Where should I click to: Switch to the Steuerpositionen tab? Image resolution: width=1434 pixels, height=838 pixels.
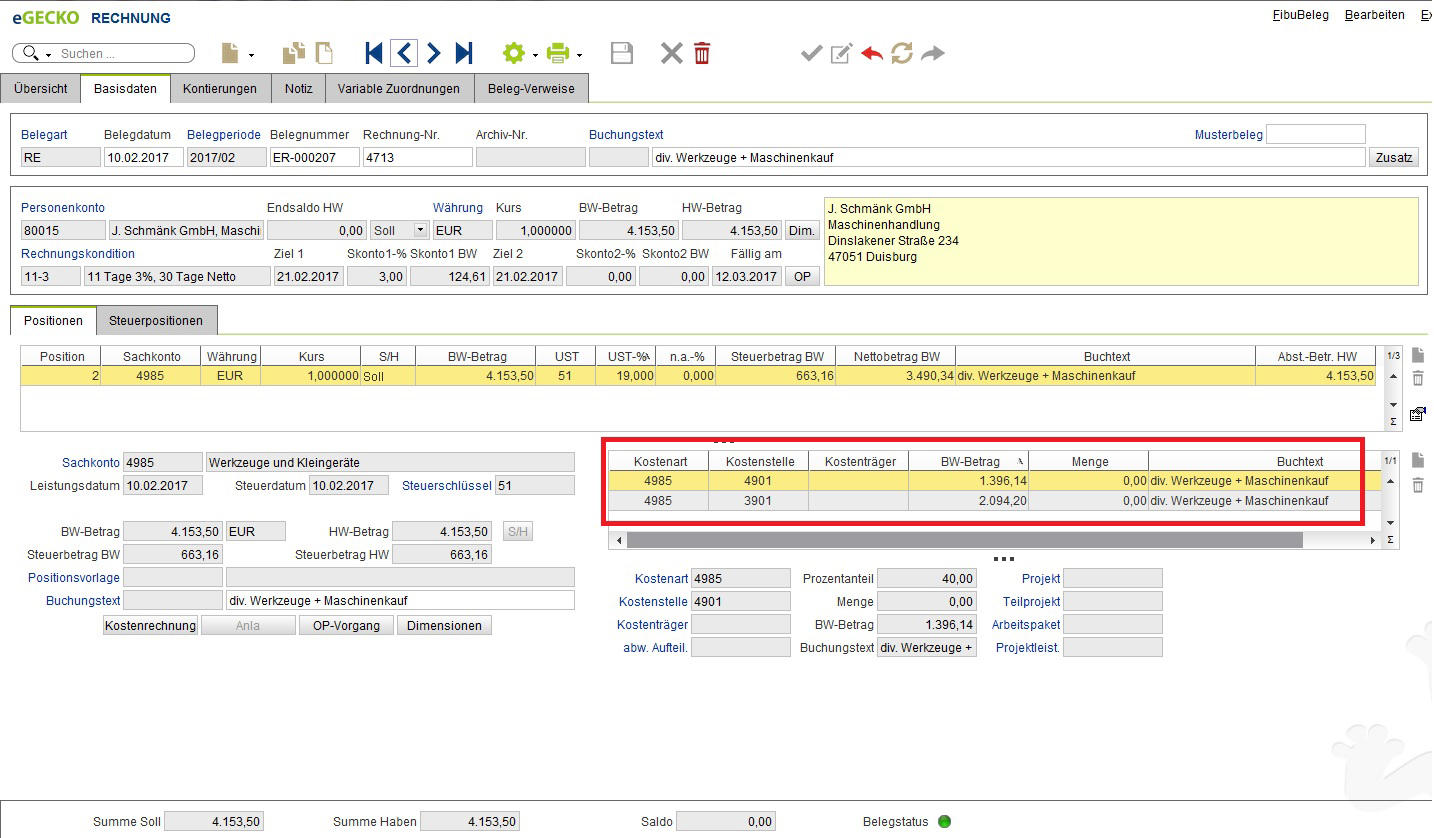point(156,321)
